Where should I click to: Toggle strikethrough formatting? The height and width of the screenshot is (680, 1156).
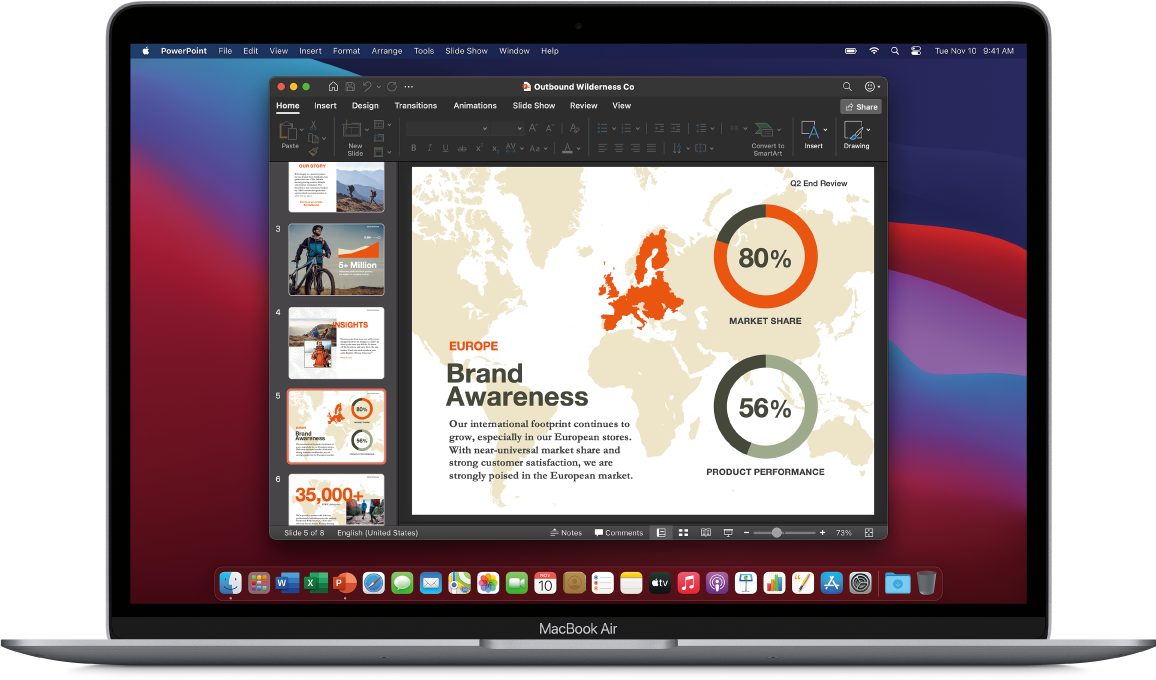462,148
